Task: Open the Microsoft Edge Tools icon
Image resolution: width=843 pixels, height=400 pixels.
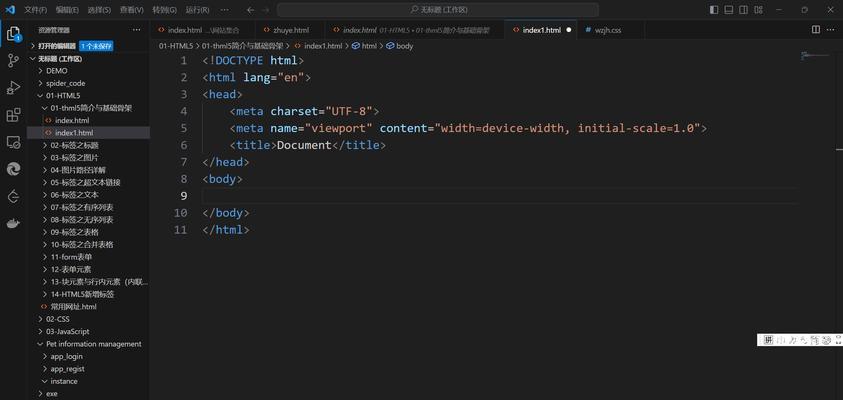Action: [13, 169]
